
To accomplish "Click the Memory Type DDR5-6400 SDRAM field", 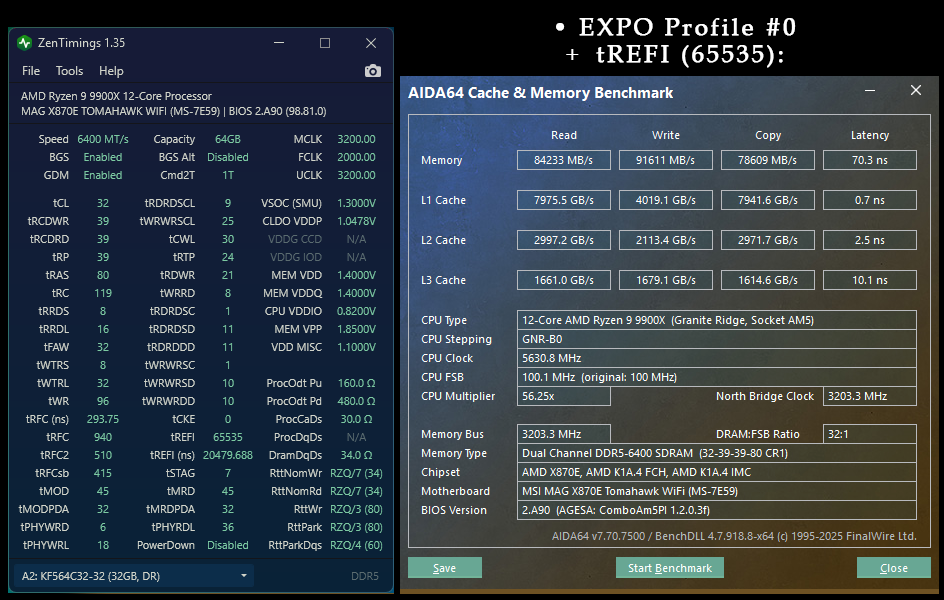I will (716, 453).
